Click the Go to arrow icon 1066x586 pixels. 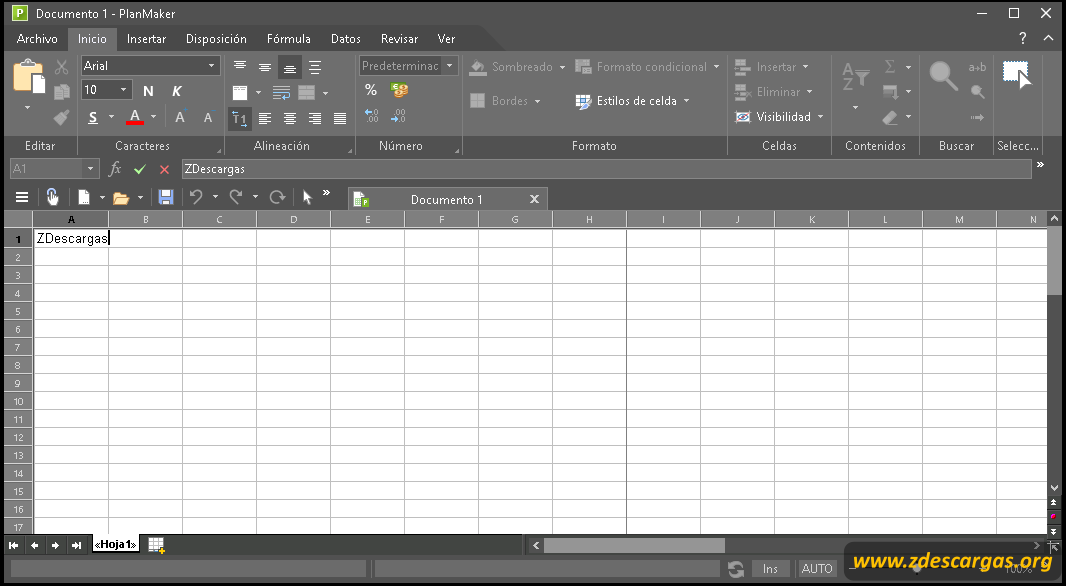pos(977,117)
